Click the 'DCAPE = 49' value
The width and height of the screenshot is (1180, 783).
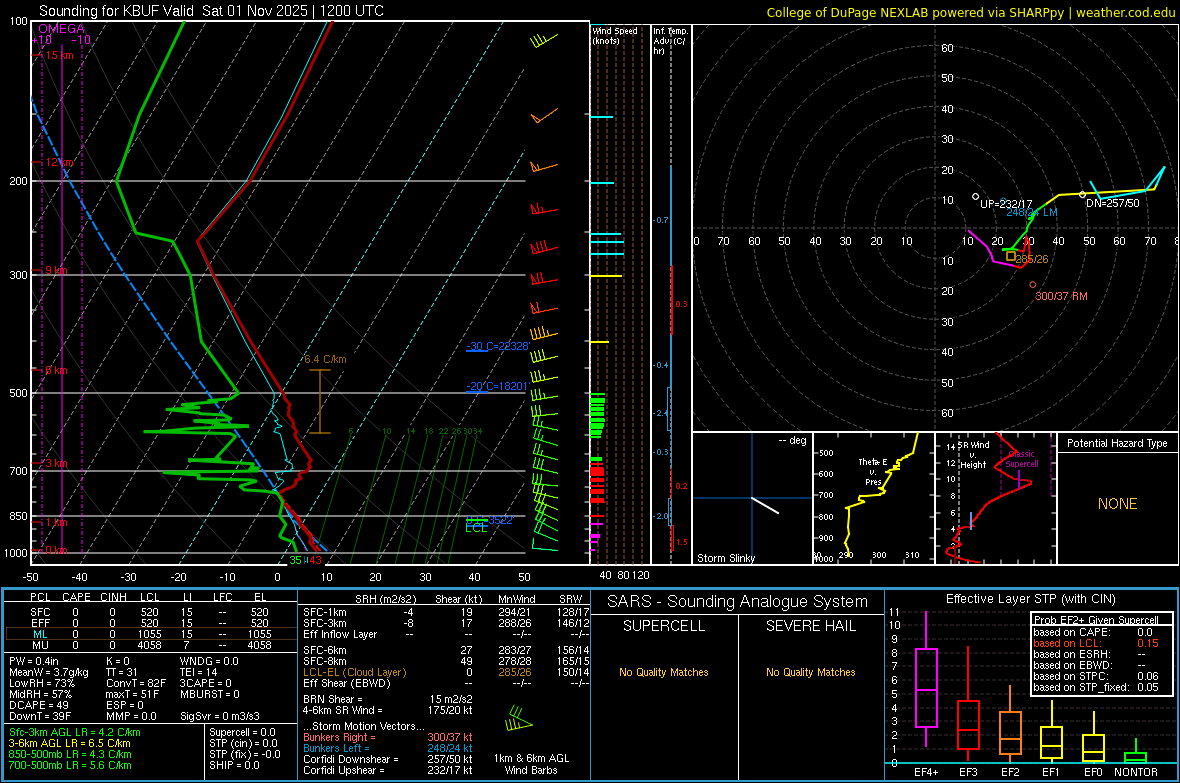click(x=39, y=705)
